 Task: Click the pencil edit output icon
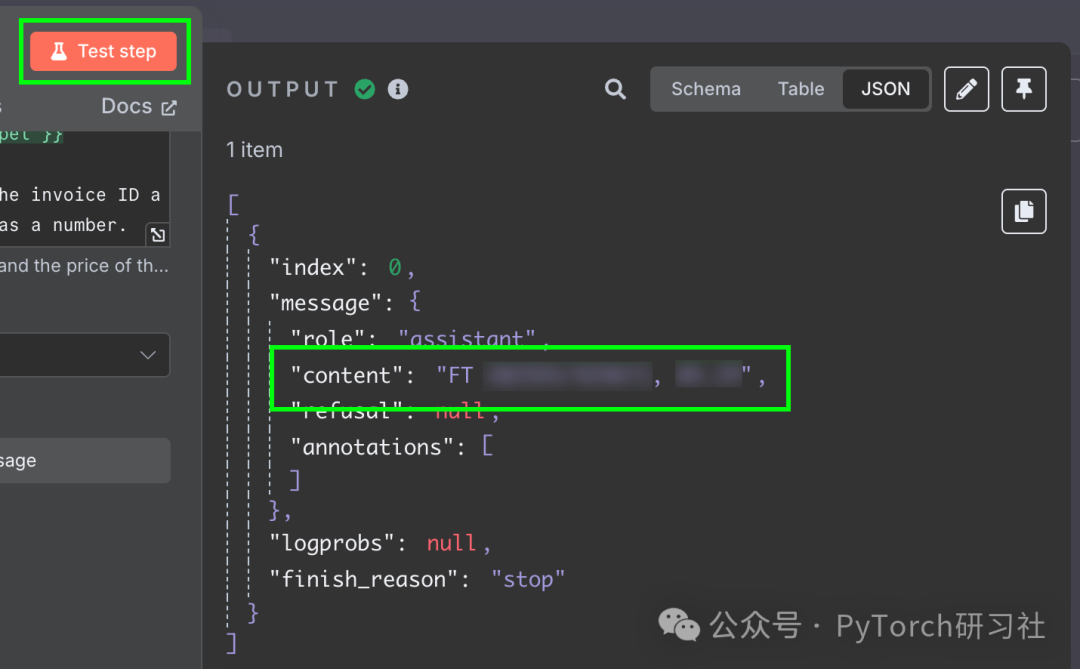point(966,89)
